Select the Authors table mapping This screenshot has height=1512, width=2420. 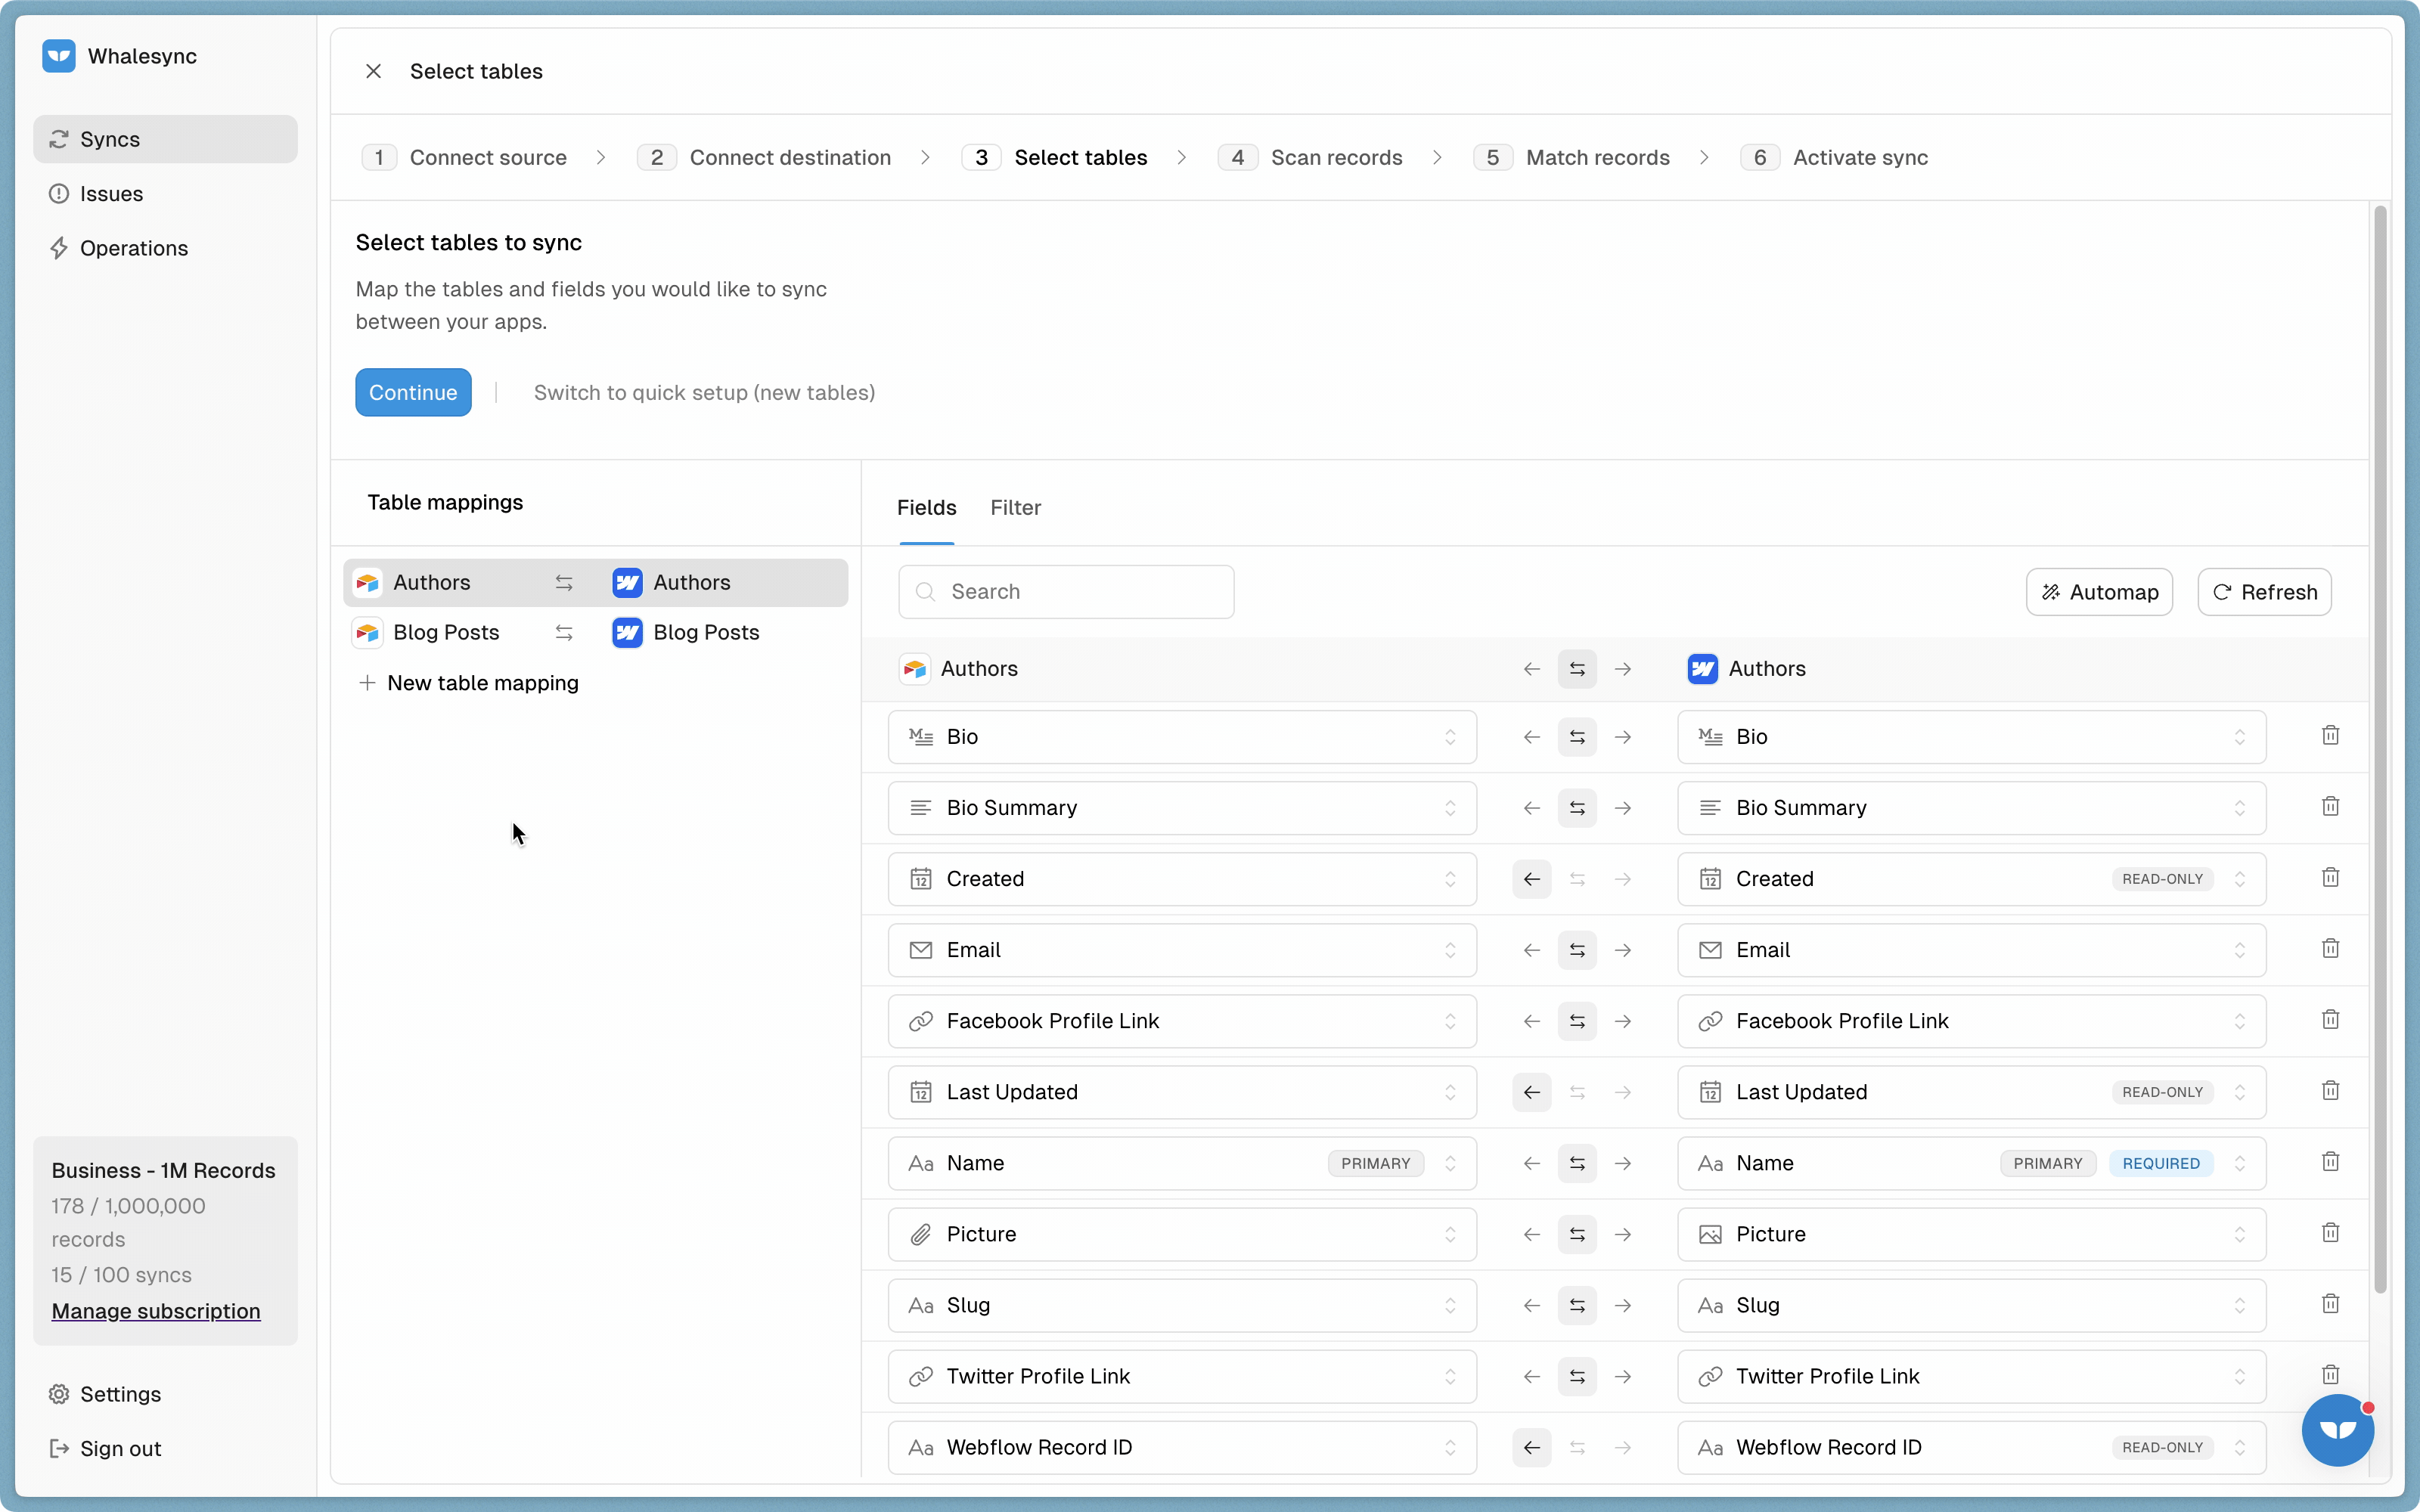[595, 582]
